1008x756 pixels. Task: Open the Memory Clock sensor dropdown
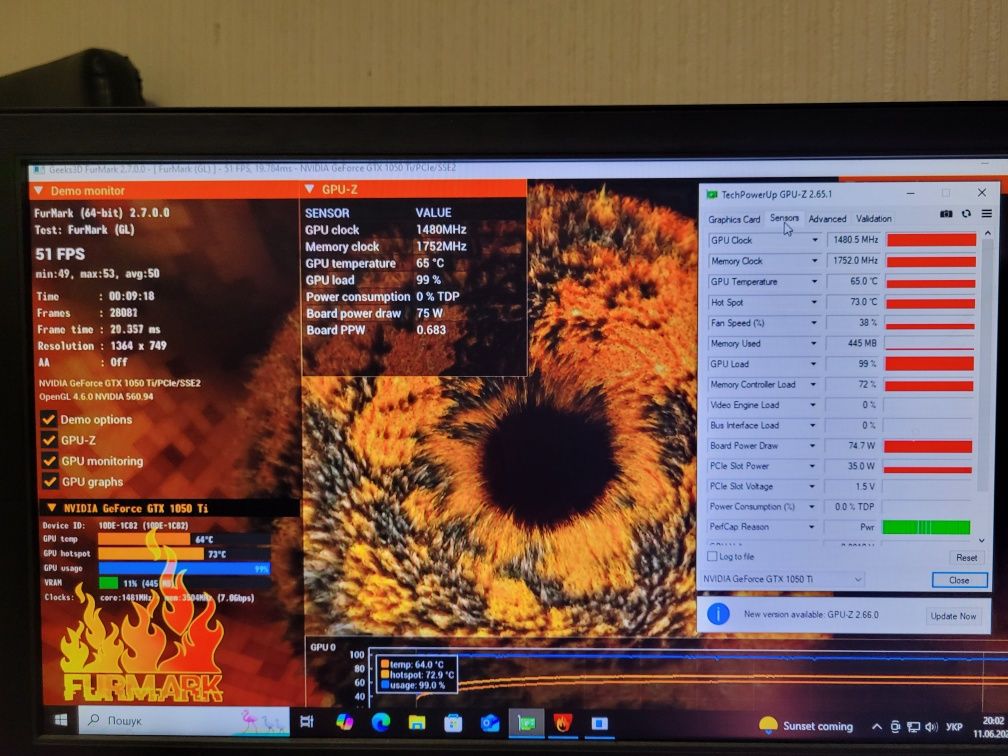[x=814, y=260]
